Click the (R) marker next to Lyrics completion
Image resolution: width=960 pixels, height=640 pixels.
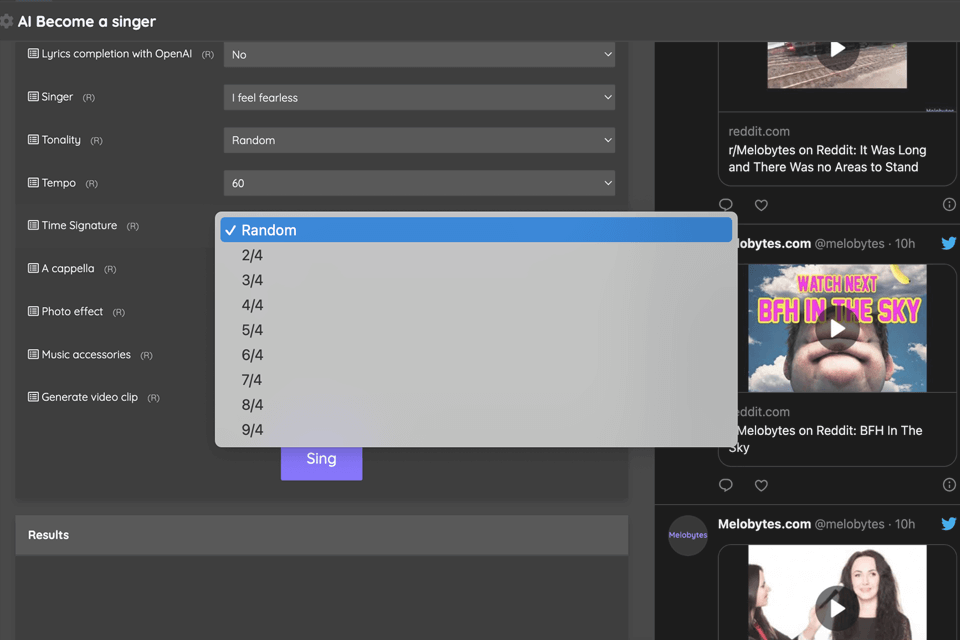click(208, 55)
